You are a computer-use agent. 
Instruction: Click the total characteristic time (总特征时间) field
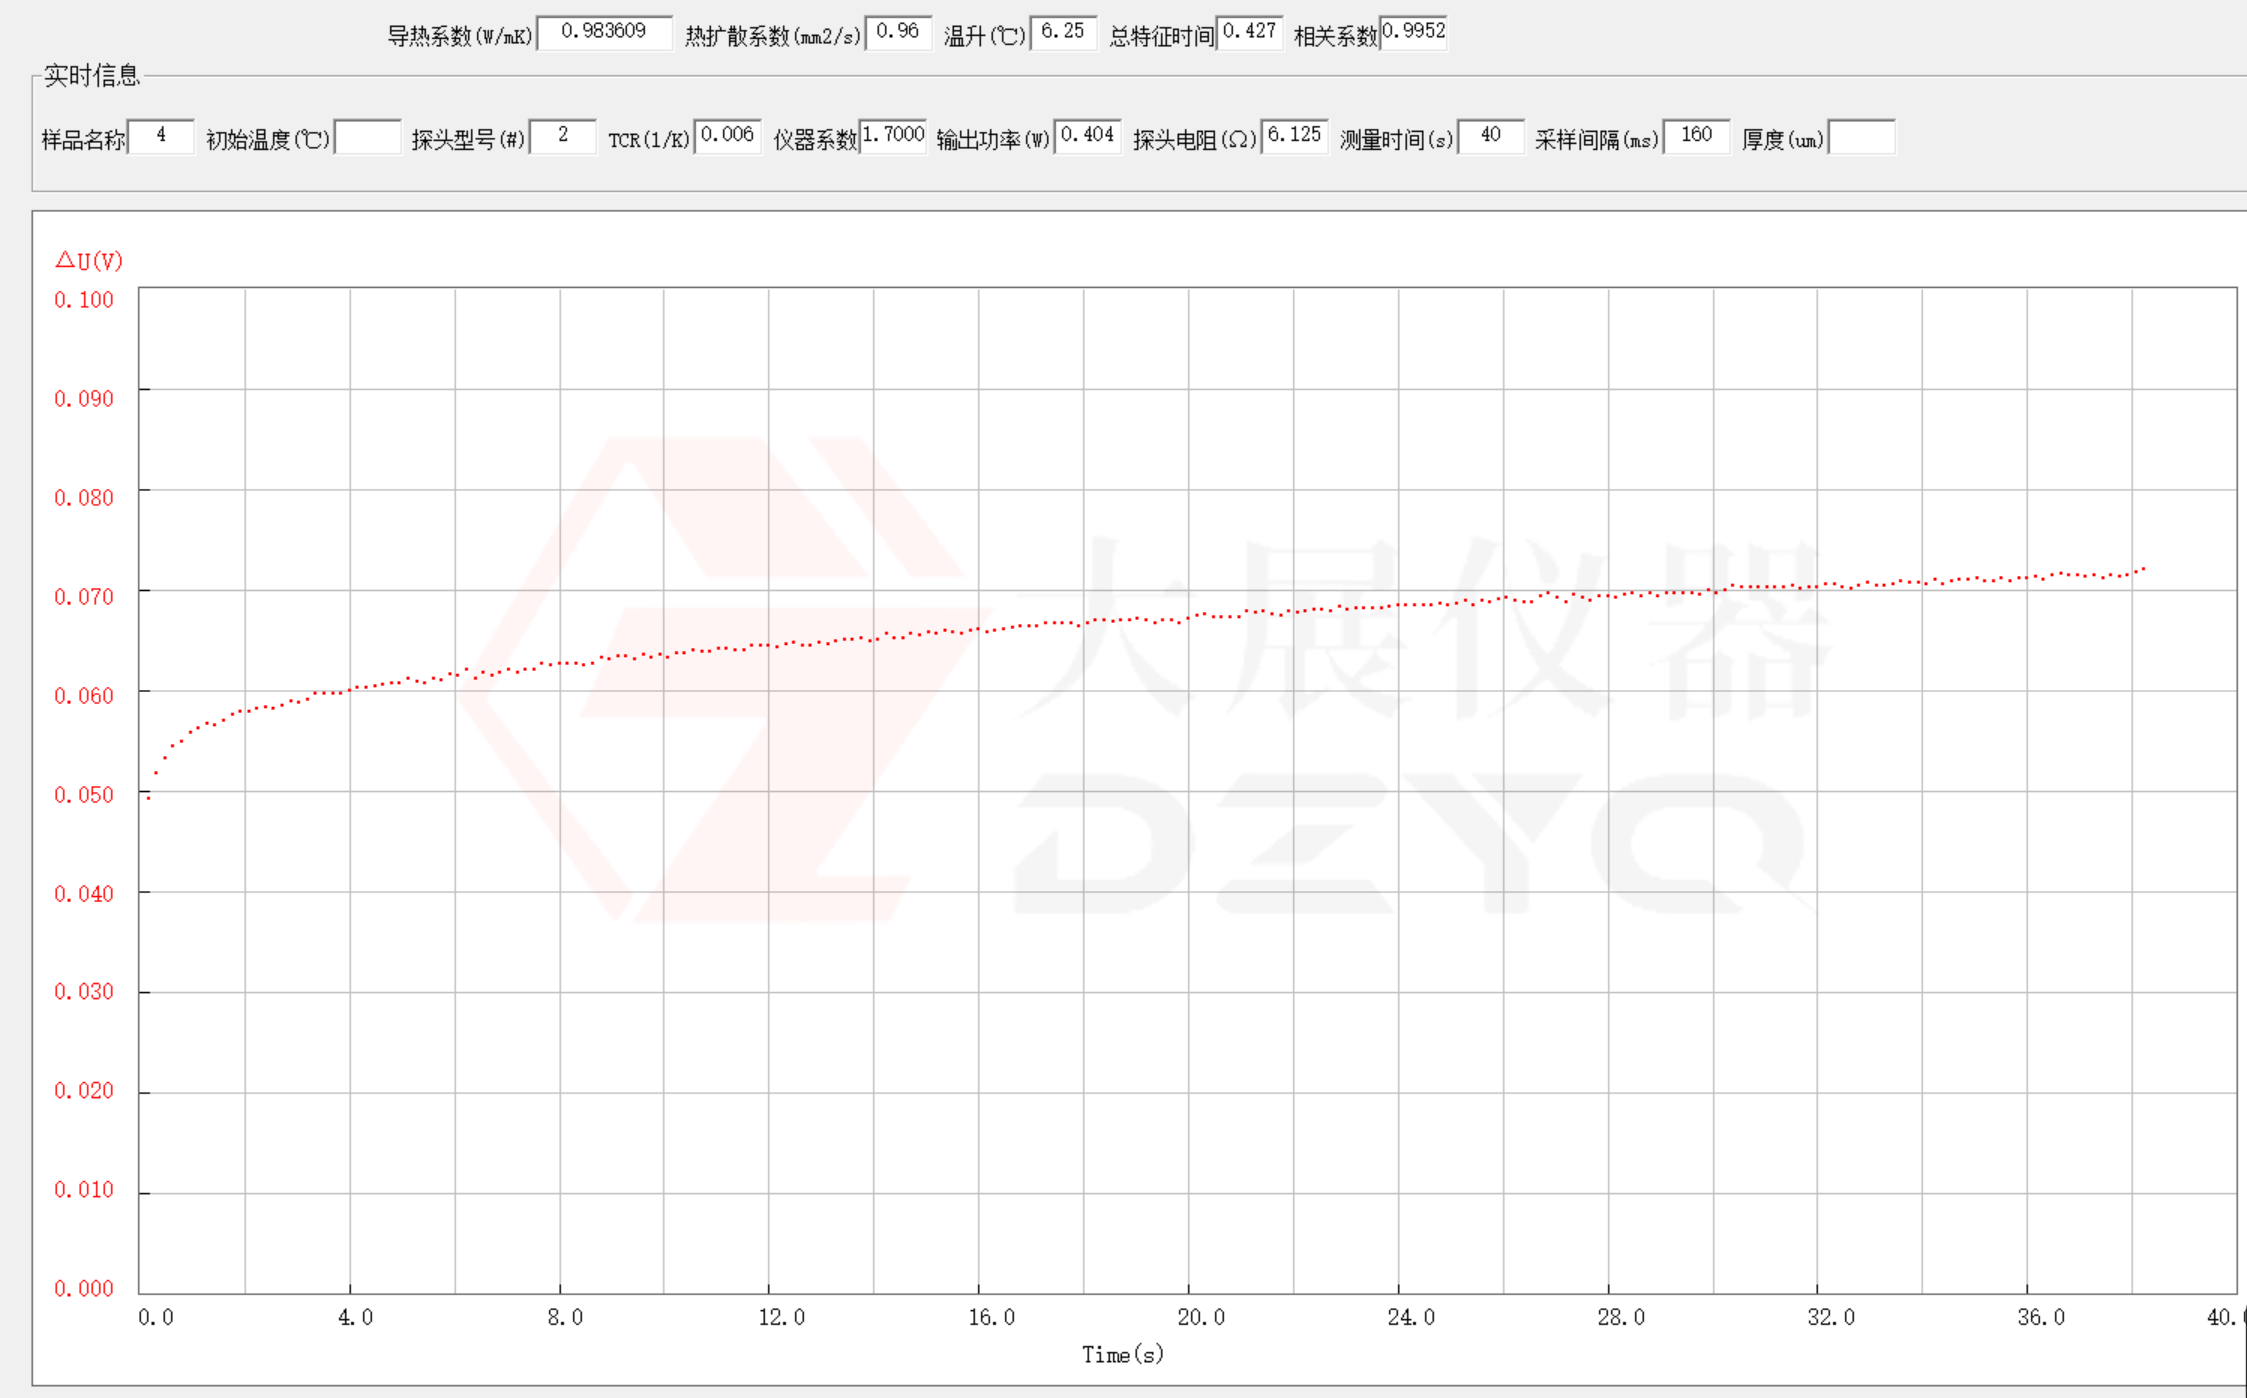(x=1249, y=32)
